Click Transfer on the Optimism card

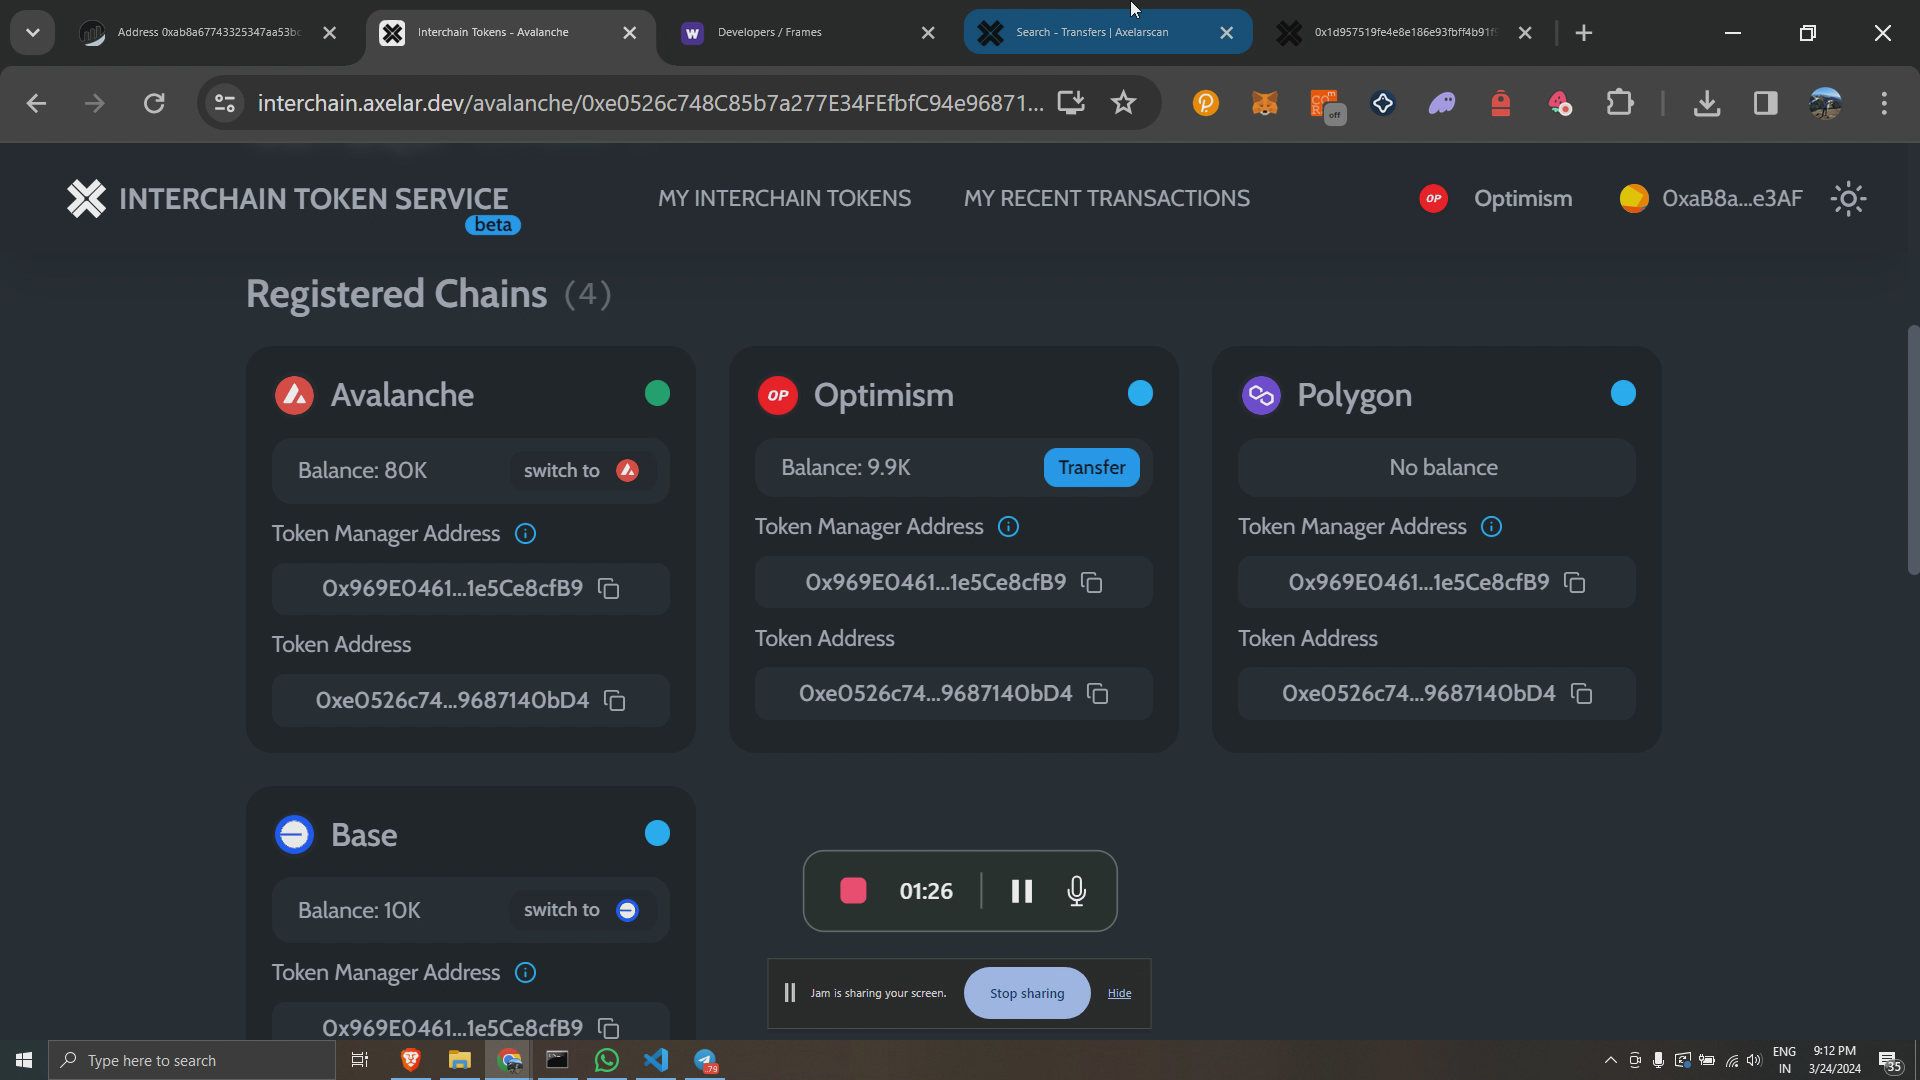(1092, 468)
